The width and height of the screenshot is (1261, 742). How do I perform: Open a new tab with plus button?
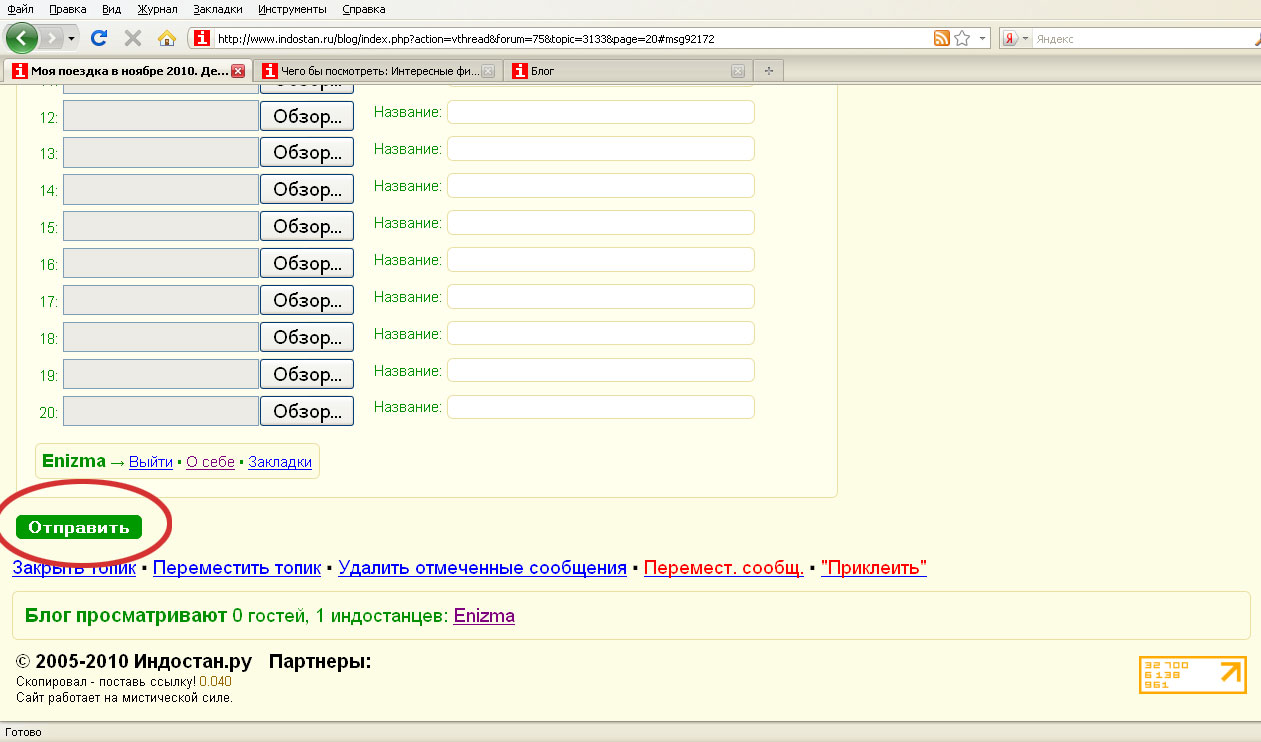tap(768, 71)
